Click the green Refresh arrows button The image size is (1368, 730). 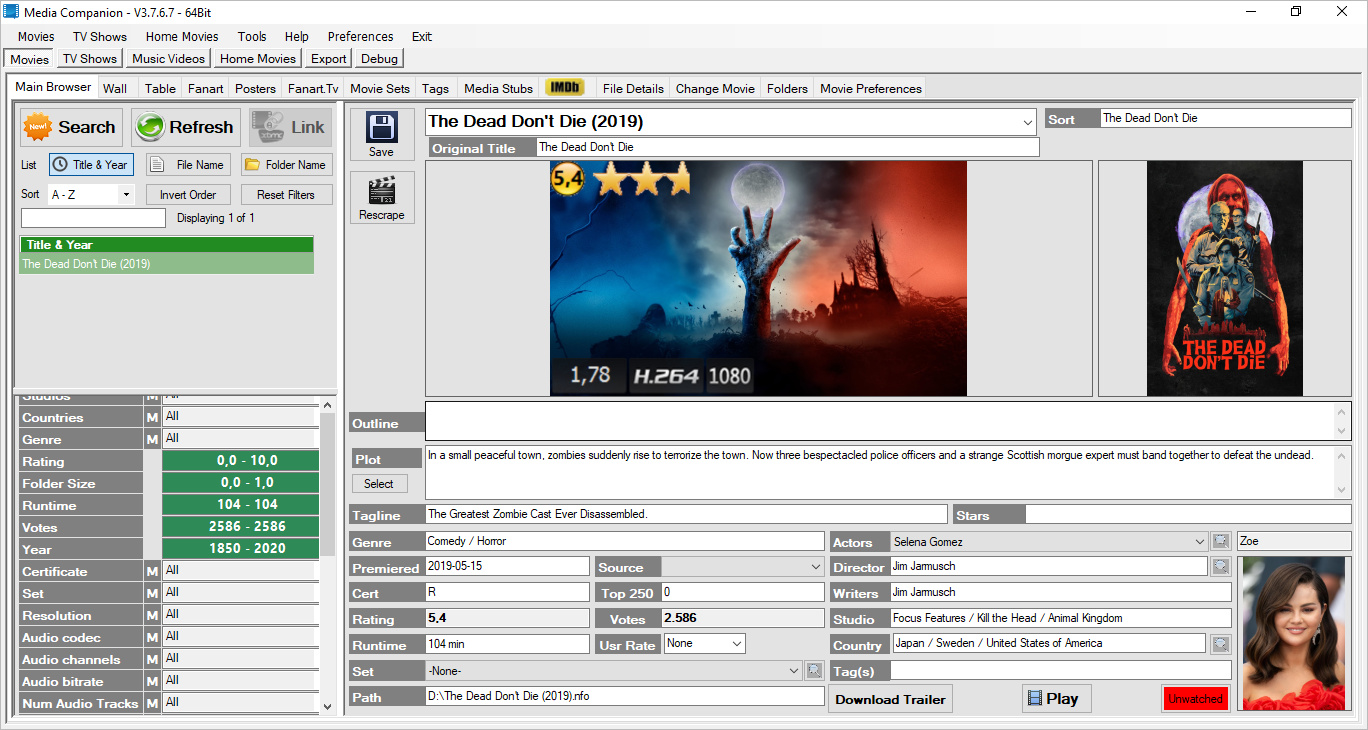(186, 127)
